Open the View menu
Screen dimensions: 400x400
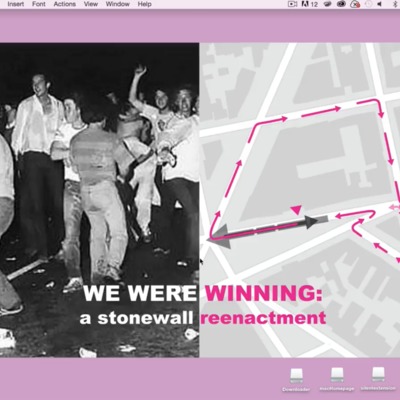pos(91,4)
